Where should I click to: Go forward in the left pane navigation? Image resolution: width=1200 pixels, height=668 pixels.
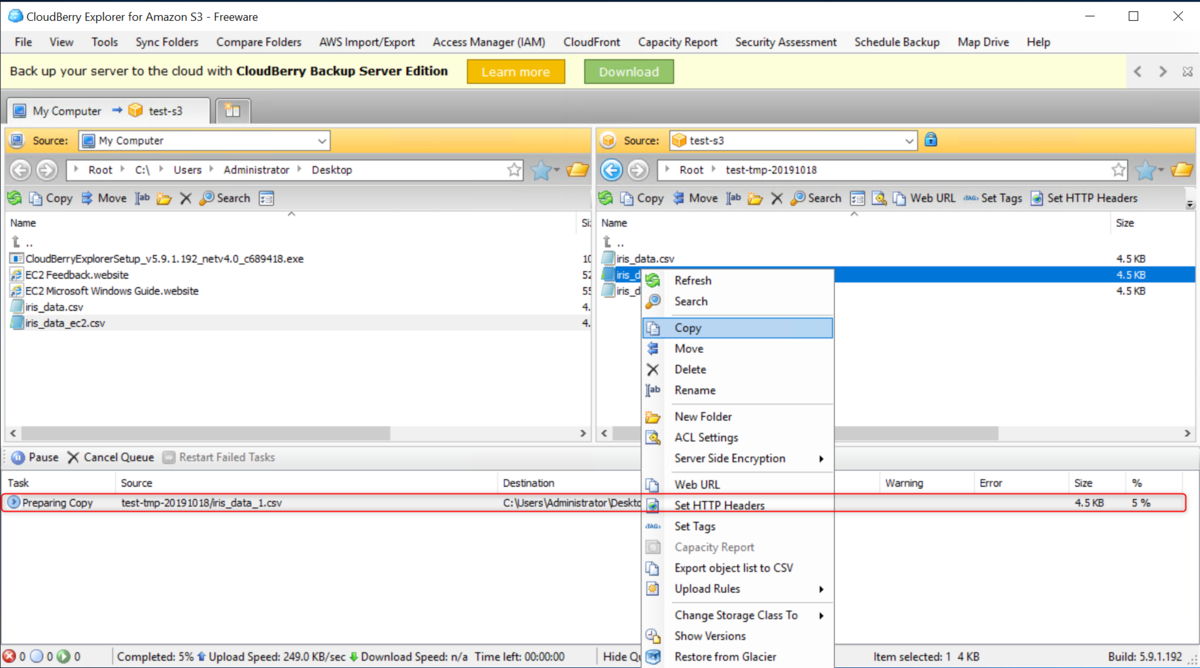pyautogui.click(x=46, y=170)
